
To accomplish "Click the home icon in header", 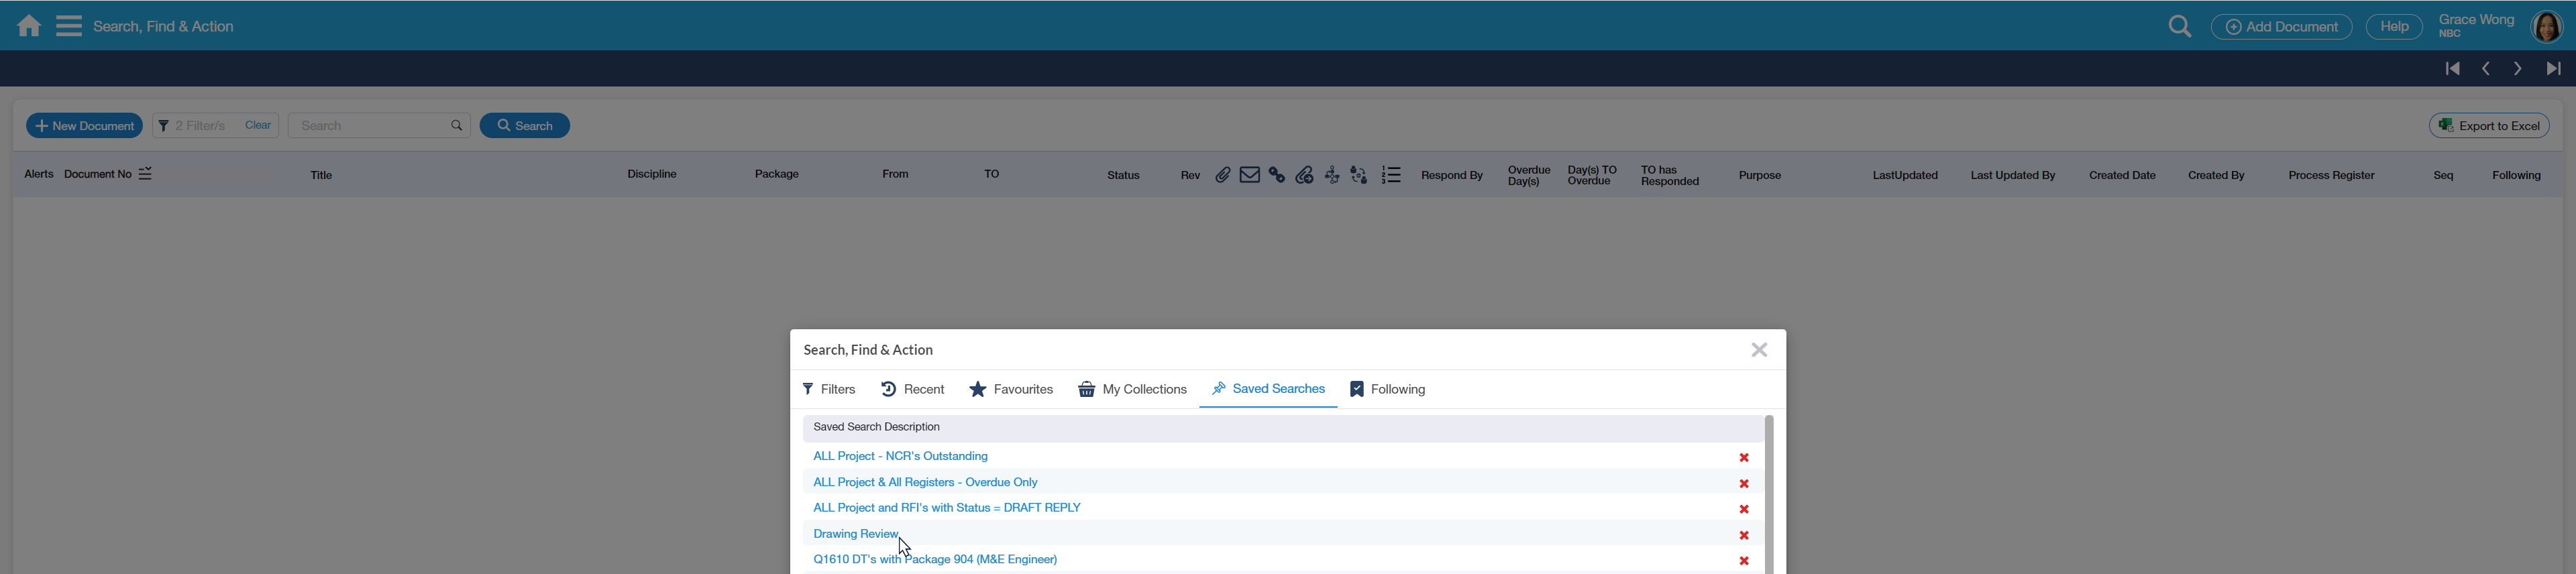I will 29,26.
